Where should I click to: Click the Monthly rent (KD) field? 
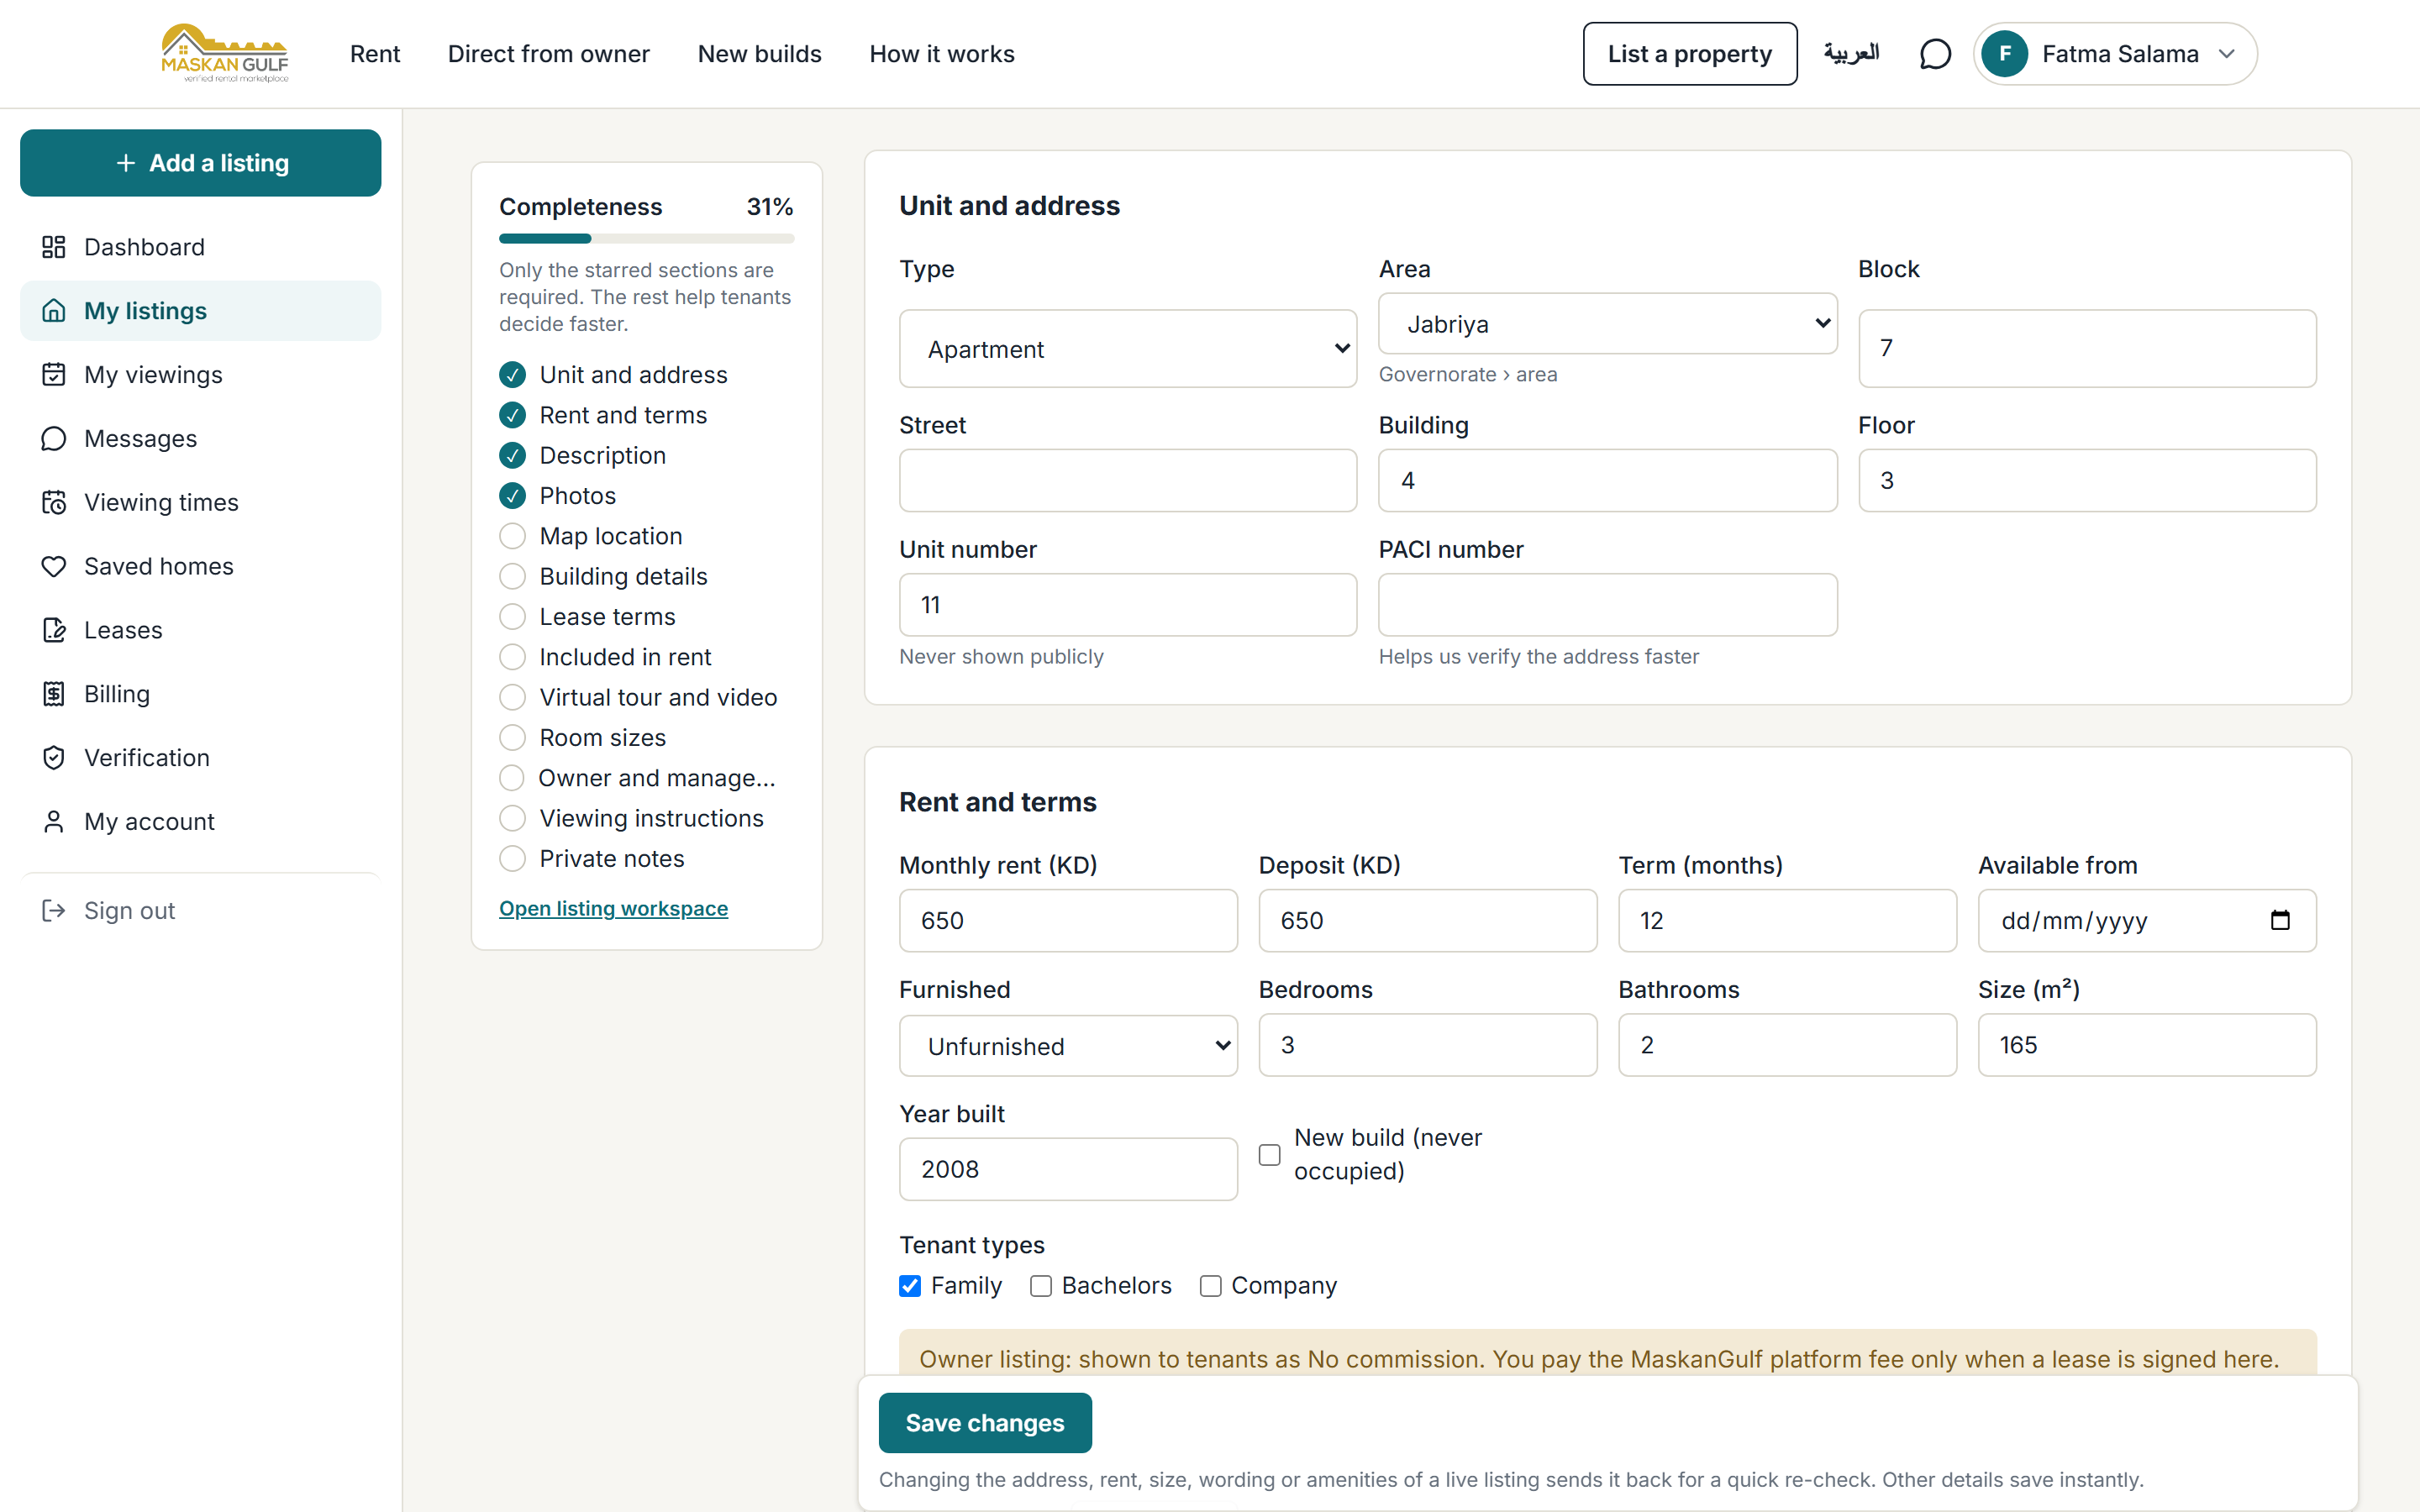pos(1068,921)
